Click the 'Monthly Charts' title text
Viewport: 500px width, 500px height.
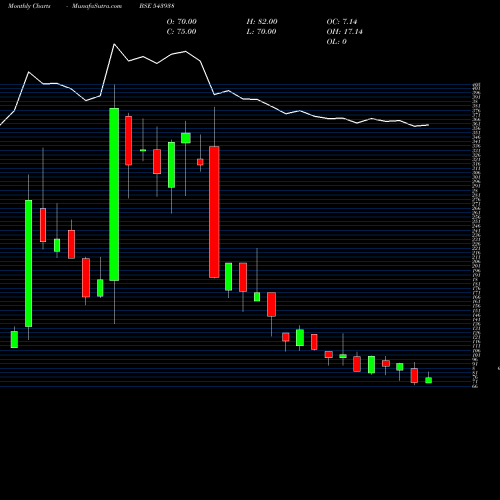pyautogui.click(x=29, y=6)
